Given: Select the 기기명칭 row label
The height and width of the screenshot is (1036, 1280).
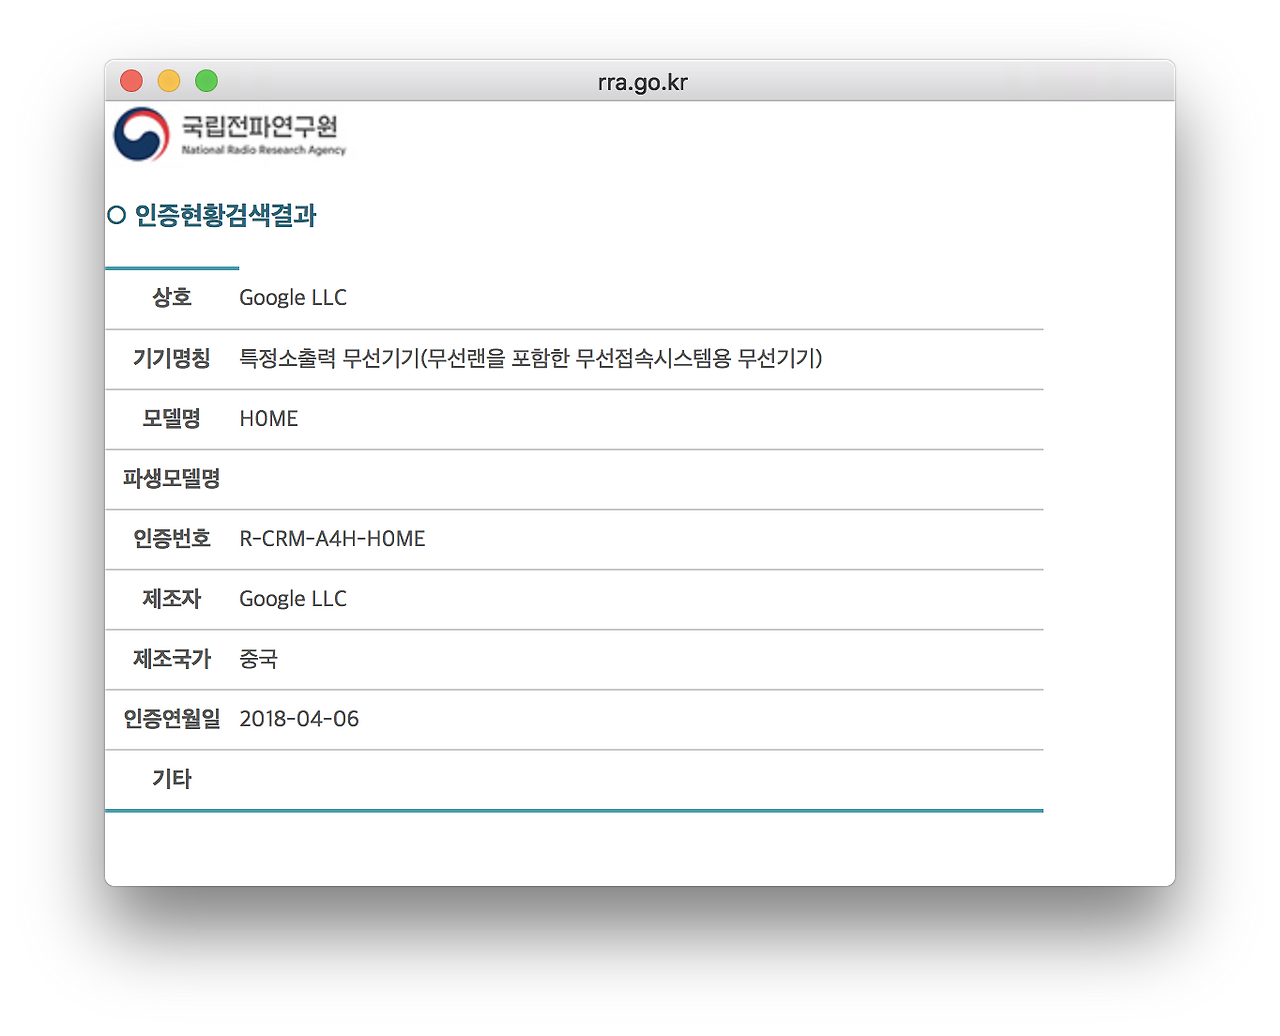Looking at the screenshot, I should [171, 358].
